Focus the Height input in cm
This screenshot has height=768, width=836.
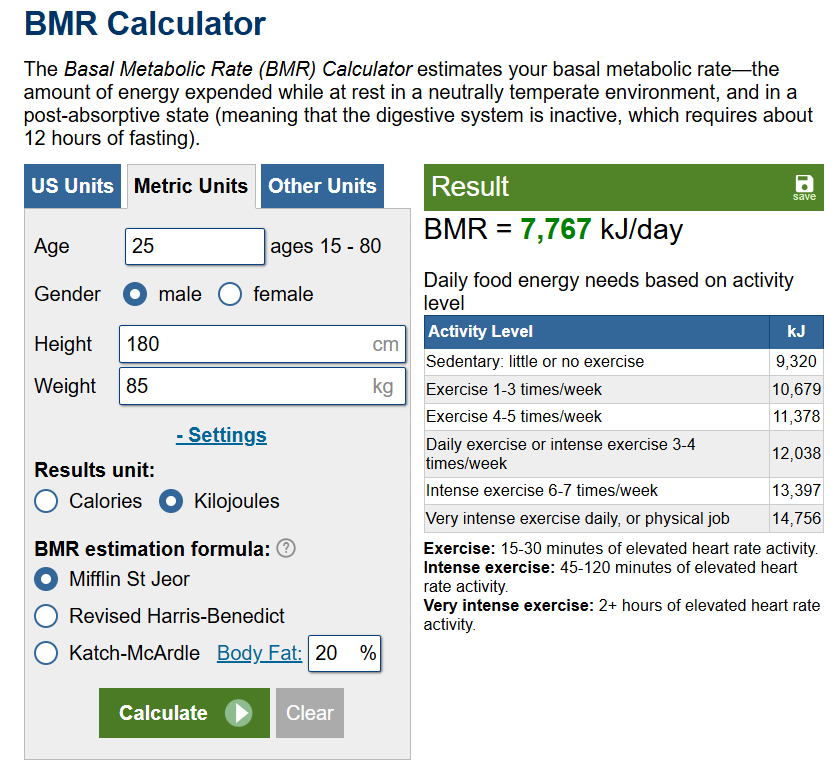pyautogui.click(x=244, y=344)
